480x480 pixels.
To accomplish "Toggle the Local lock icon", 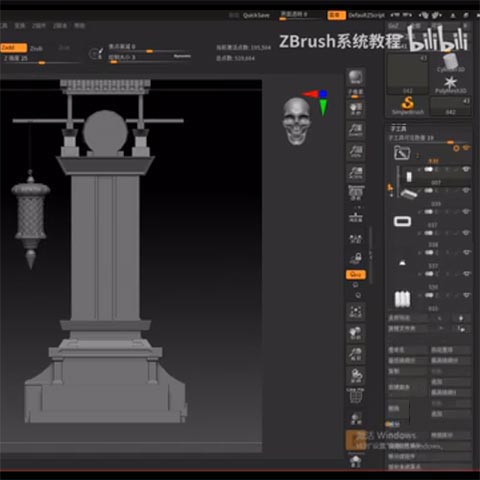I will pos(356,258).
